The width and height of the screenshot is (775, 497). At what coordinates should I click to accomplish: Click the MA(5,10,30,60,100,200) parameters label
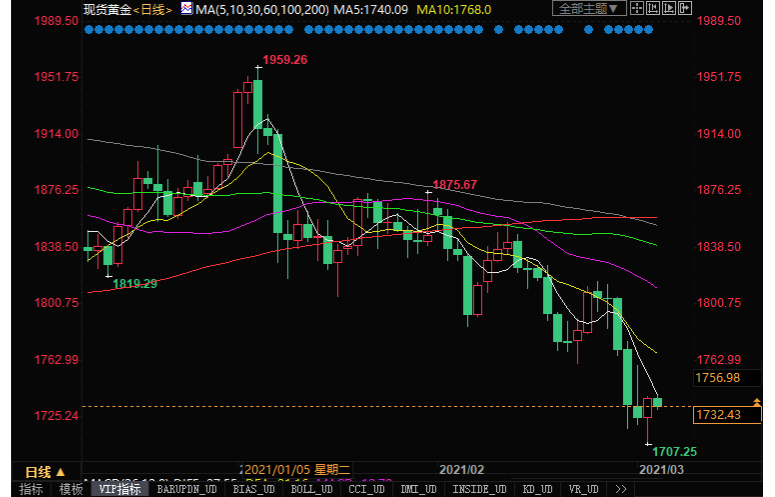[262, 9]
